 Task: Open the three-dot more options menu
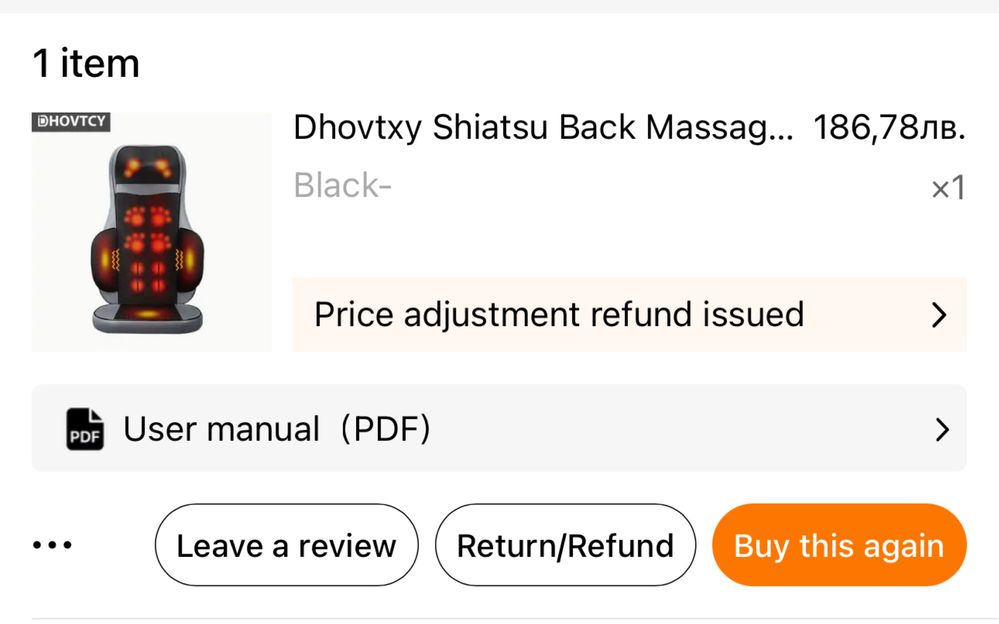[52, 545]
